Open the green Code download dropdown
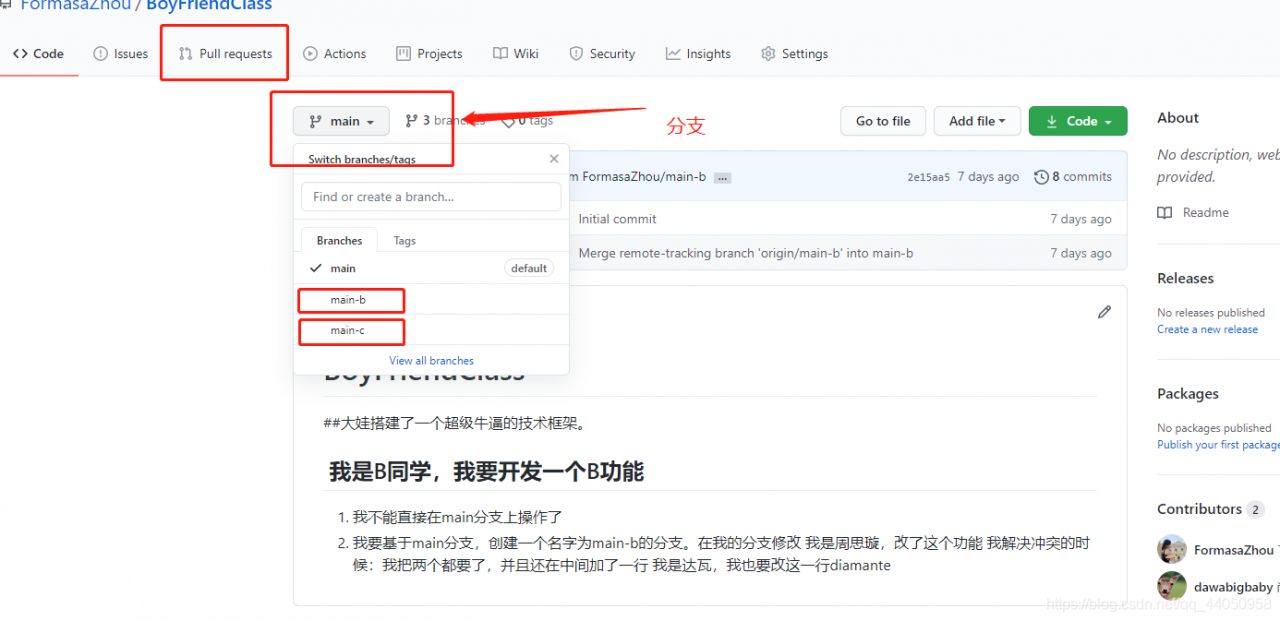 pyautogui.click(x=1078, y=121)
